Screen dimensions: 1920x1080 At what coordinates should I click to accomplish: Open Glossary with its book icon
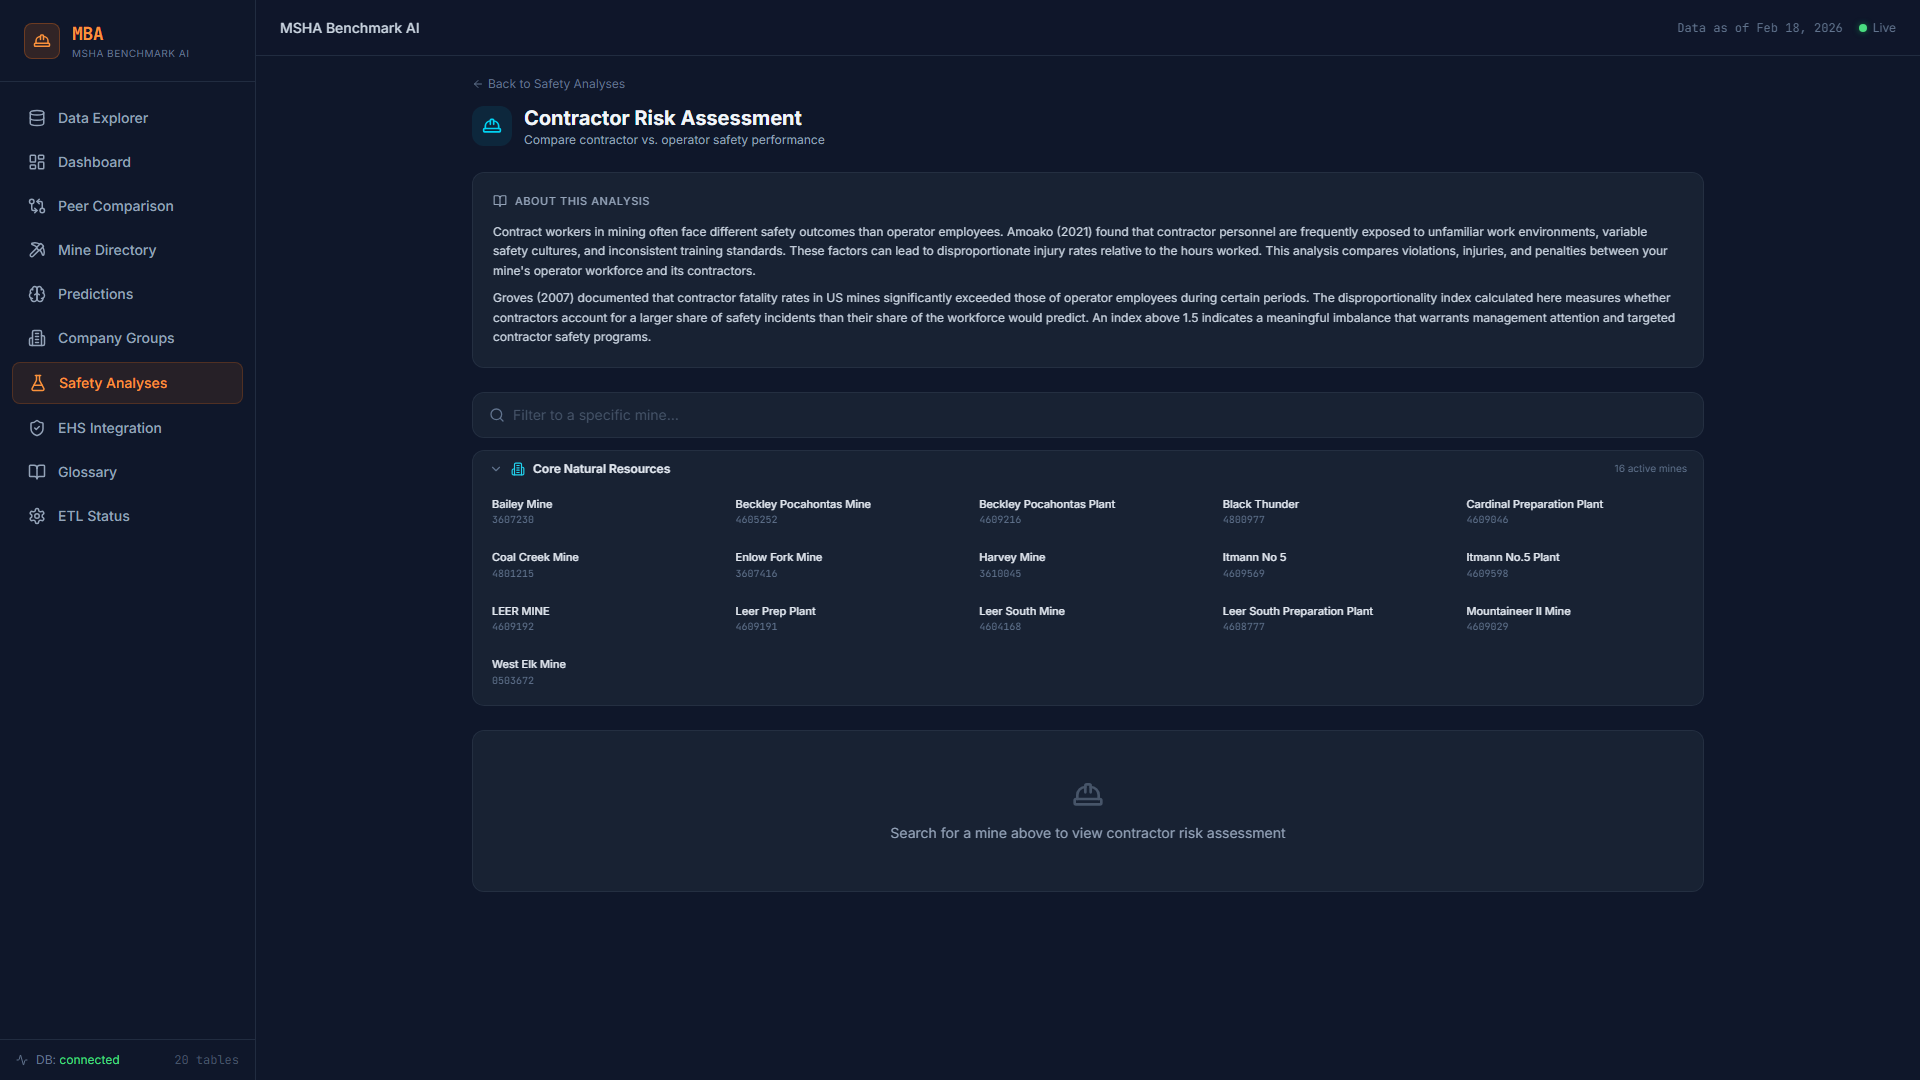(37, 472)
